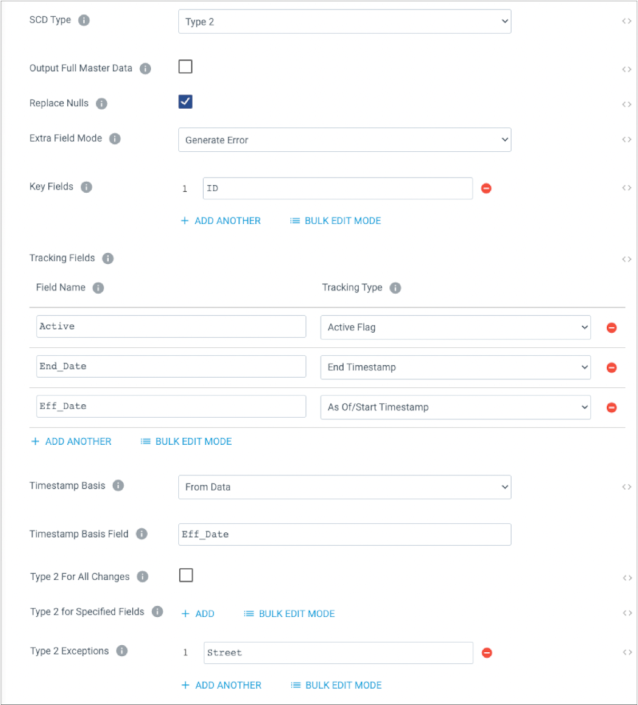Viewport: 638px width, 705px height.
Task: Enable Output Full Master Data checkbox
Action: click(185, 67)
